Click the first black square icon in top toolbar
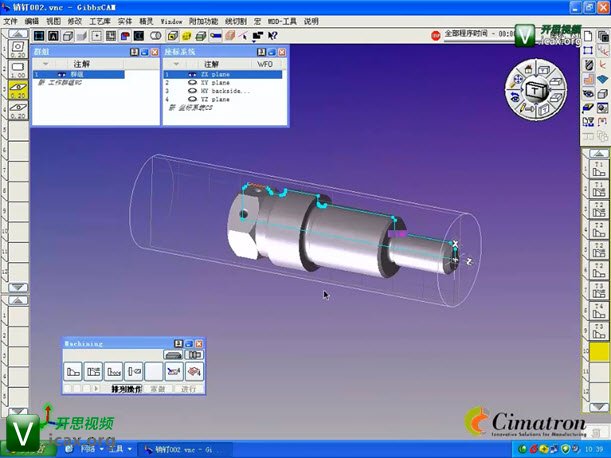Viewport: 611px width, 458px height. click(39, 36)
